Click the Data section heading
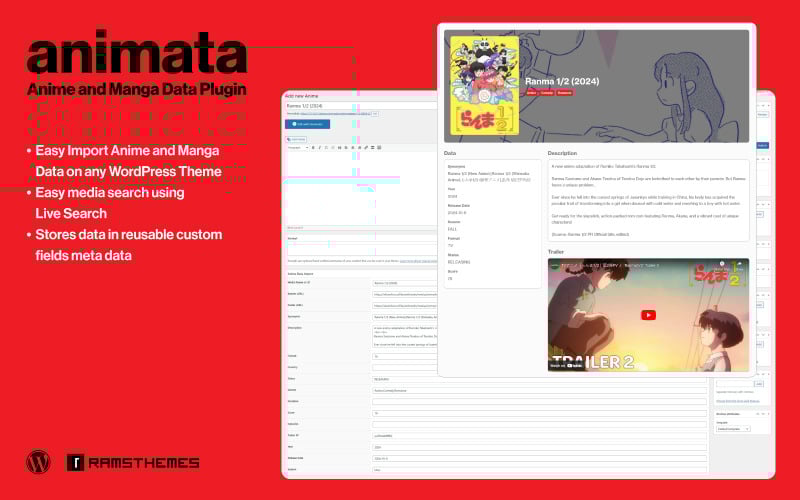The height and width of the screenshot is (500, 800). [x=450, y=153]
